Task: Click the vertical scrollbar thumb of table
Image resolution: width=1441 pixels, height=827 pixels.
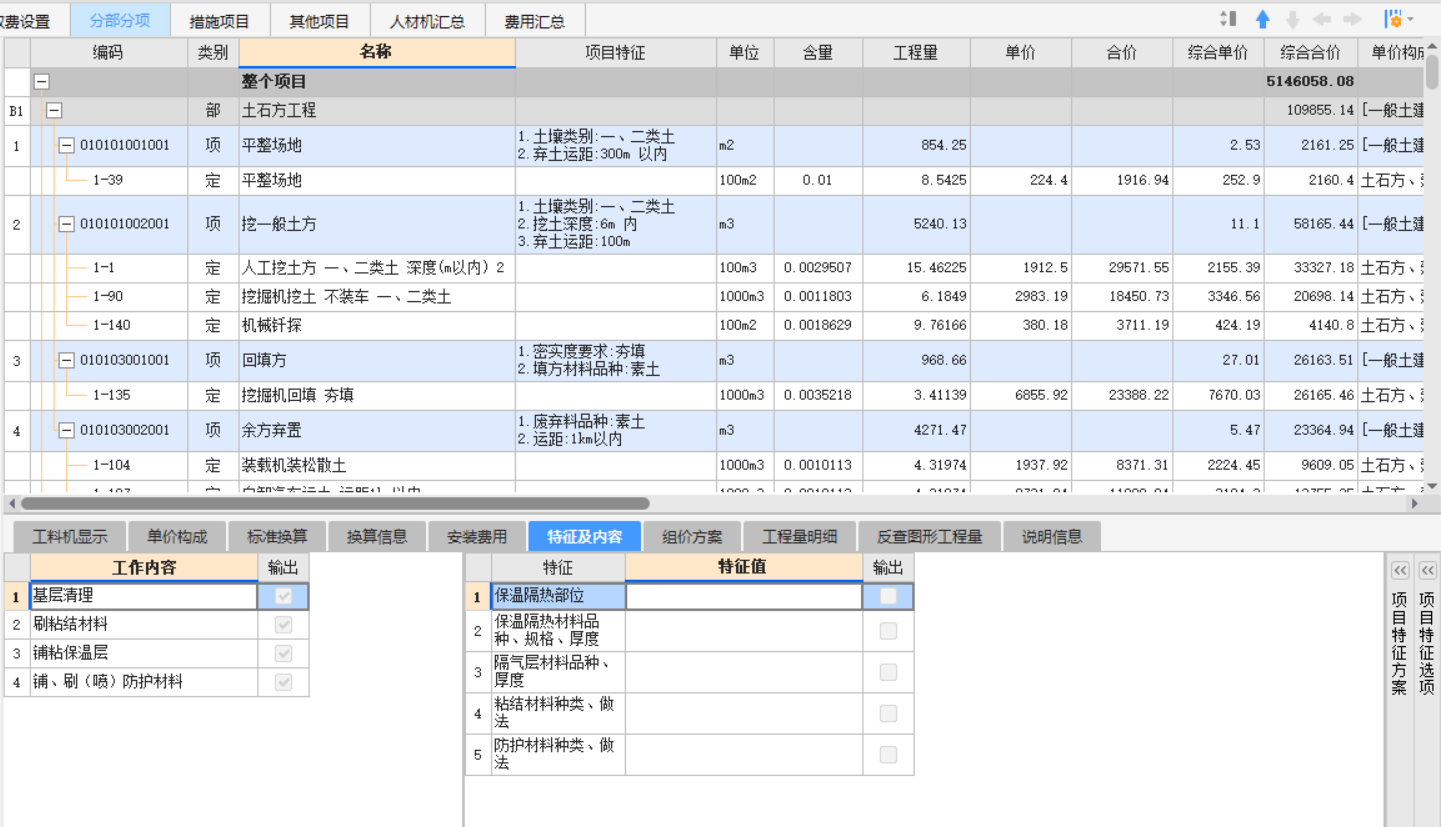Action: click(x=1432, y=72)
